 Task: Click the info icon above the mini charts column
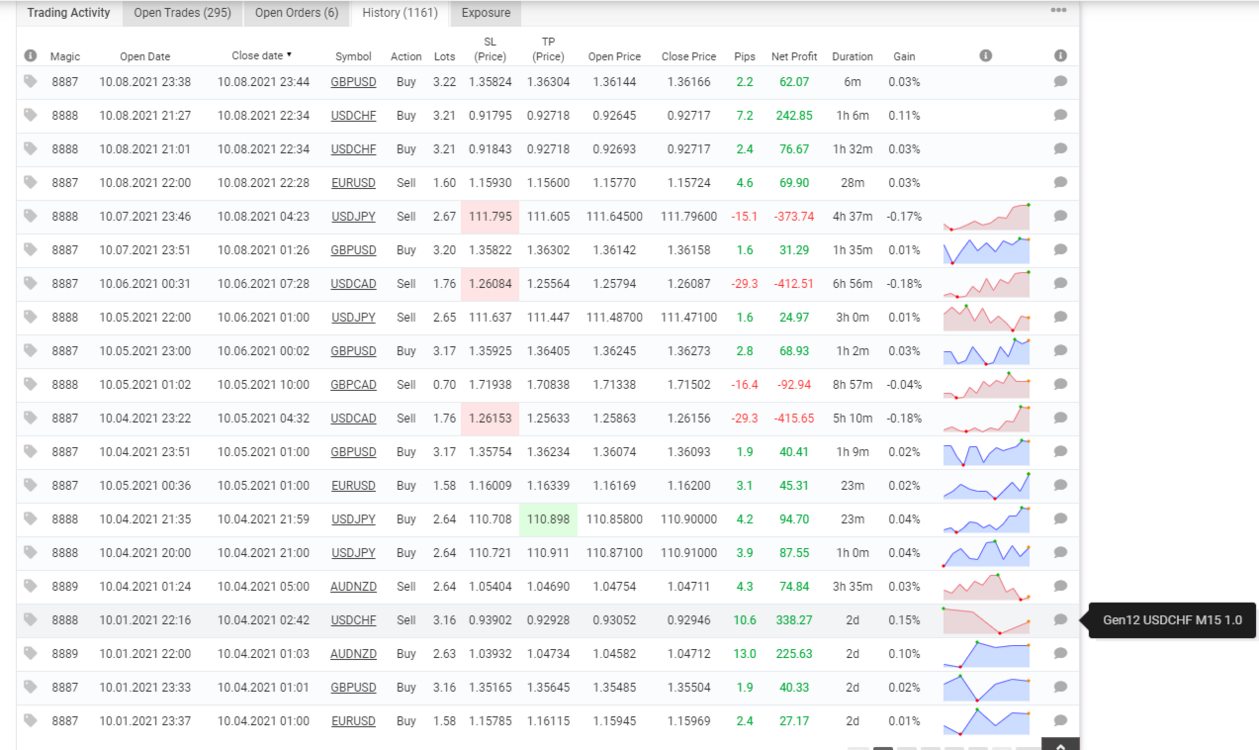pyautogui.click(x=986, y=56)
